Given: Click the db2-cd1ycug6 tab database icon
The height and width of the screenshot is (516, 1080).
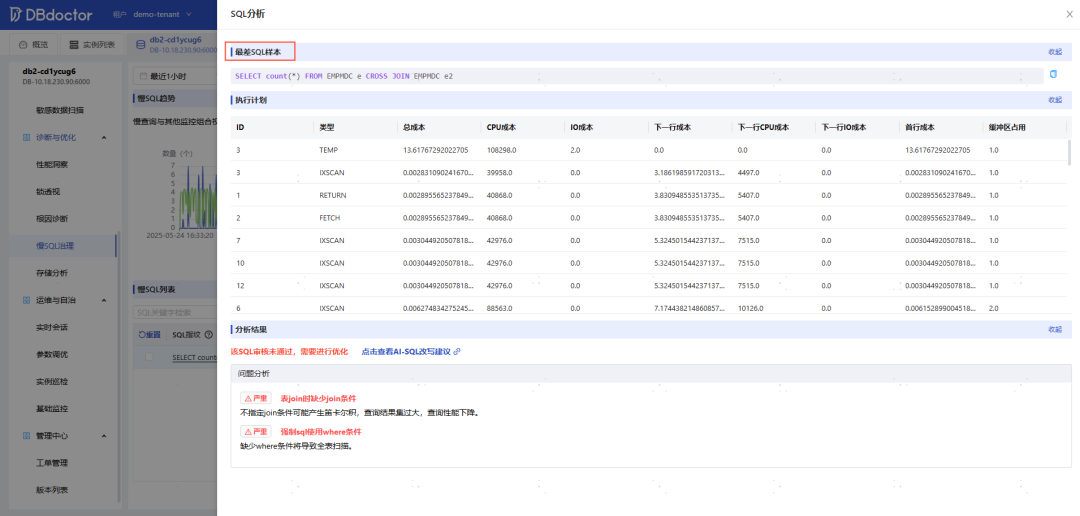Looking at the screenshot, I should (141, 45).
